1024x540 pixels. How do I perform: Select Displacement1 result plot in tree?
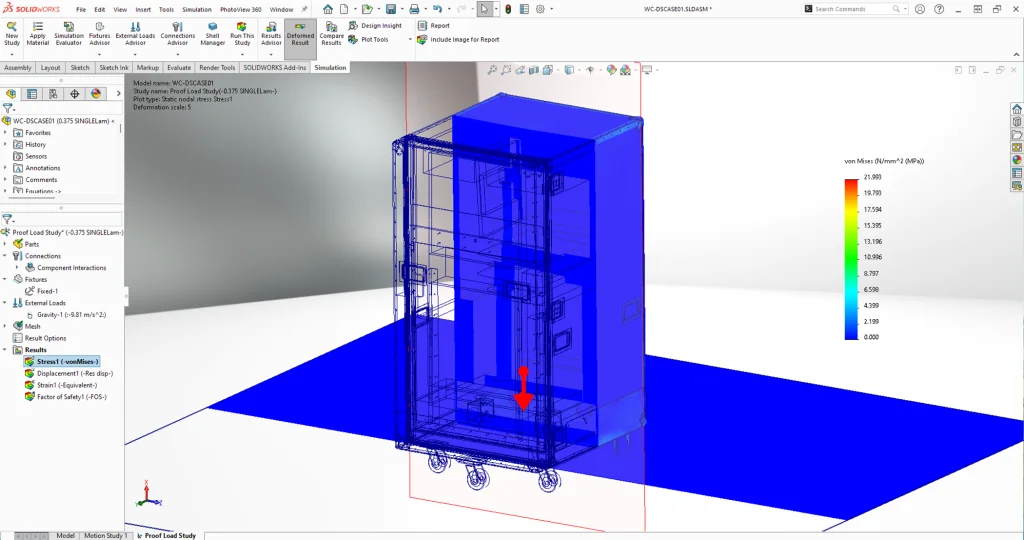click(x=73, y=373)
